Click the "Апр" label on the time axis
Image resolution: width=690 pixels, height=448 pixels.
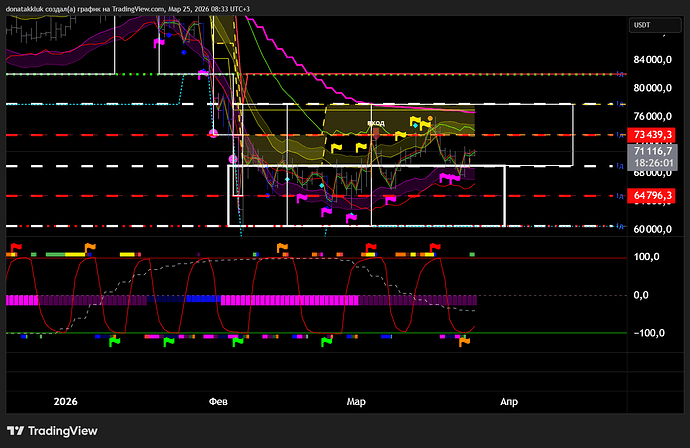[x=508, y=401]
